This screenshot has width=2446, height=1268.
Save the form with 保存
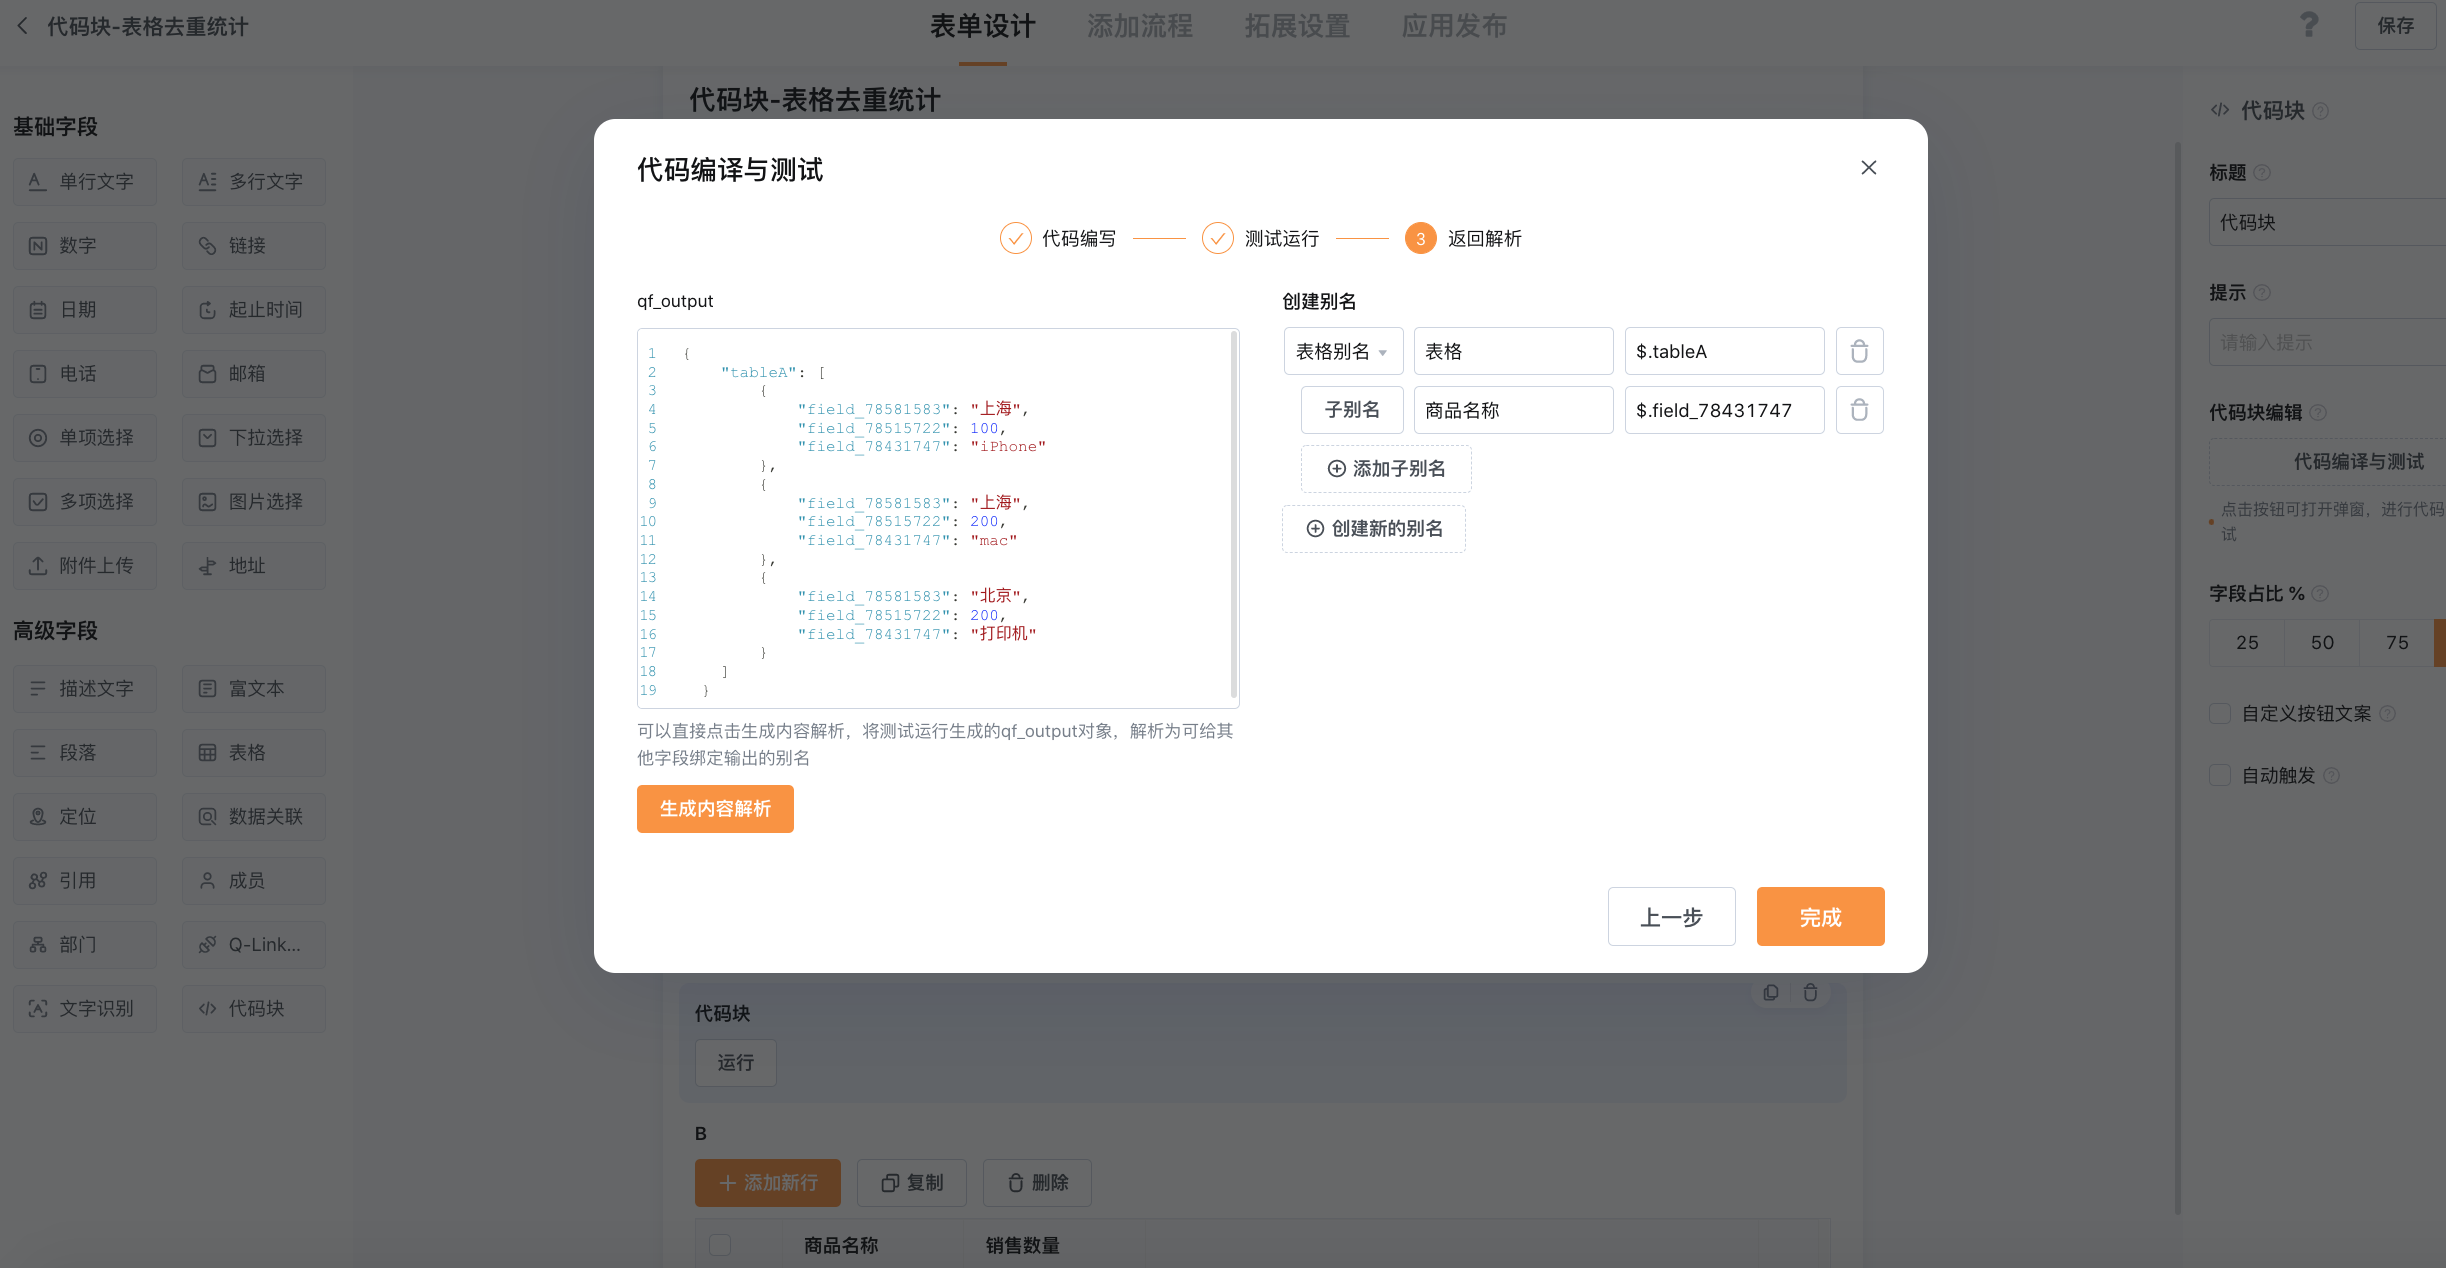click(x=2395, y=25)
